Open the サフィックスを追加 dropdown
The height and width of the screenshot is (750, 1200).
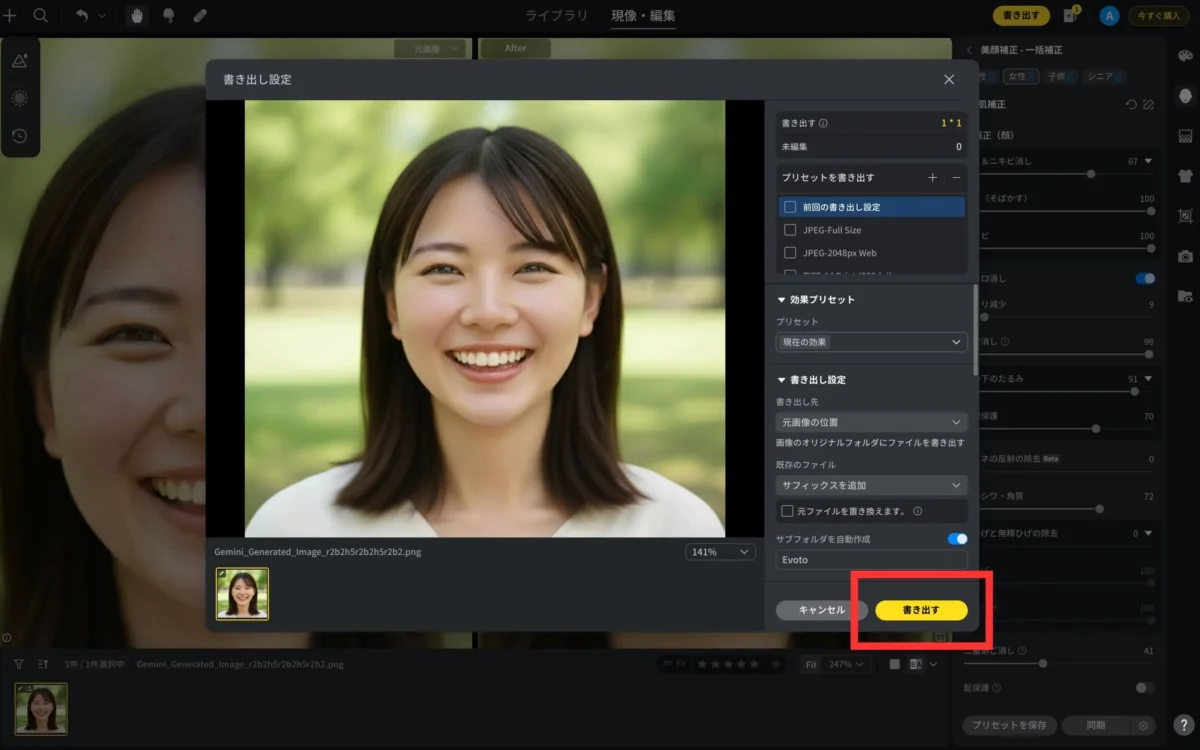872,485
